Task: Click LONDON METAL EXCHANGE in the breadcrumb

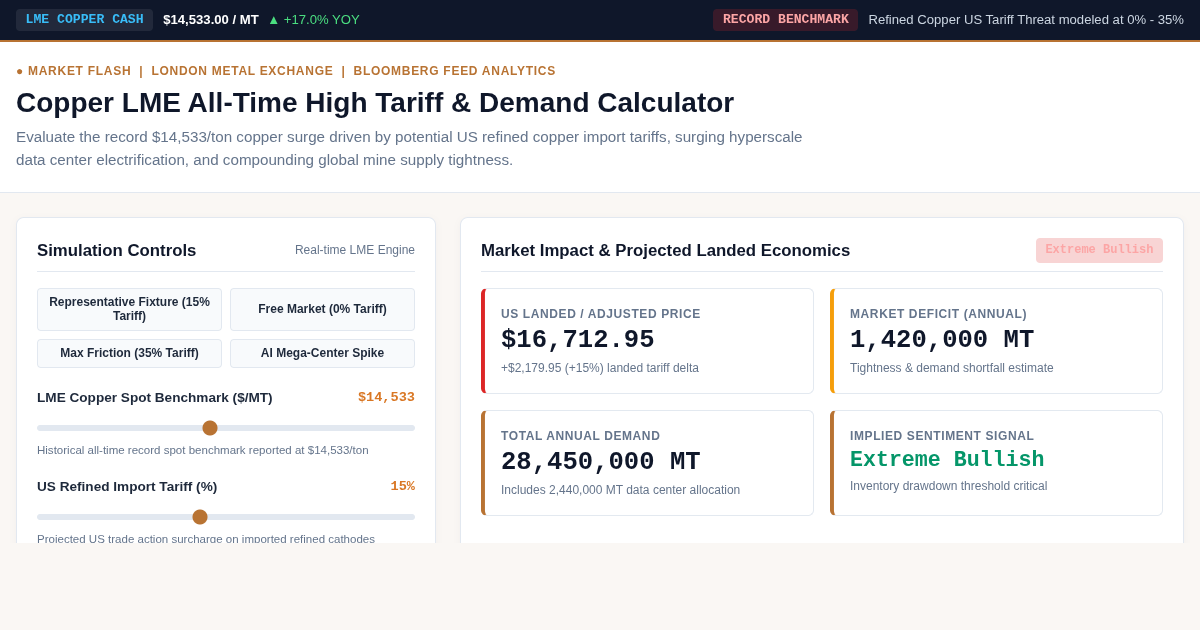Action: pos(242,71)
